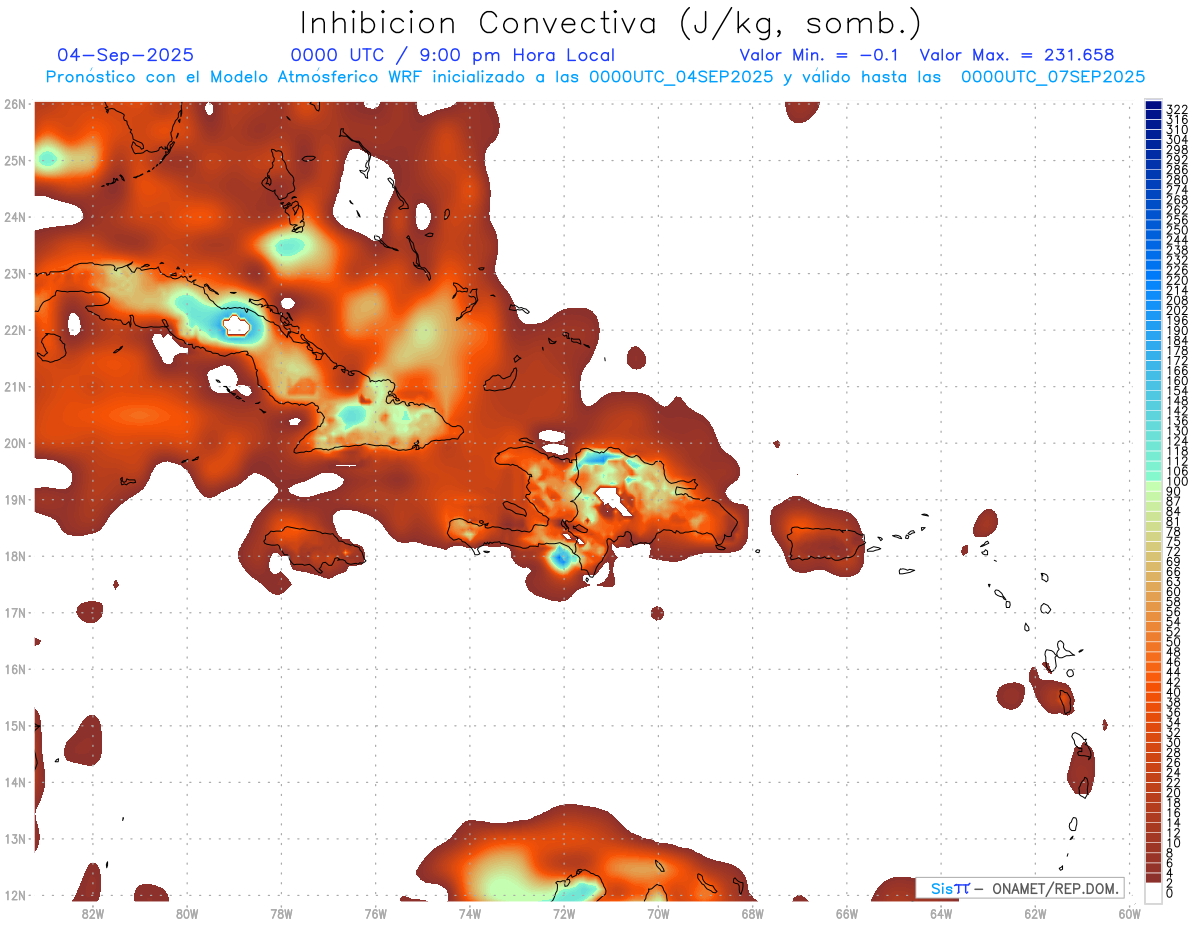This screenshot has height=927, width=1200.
Task: Pick the orange 50 level on colorbar
Action: click(x=1153, y=641)
